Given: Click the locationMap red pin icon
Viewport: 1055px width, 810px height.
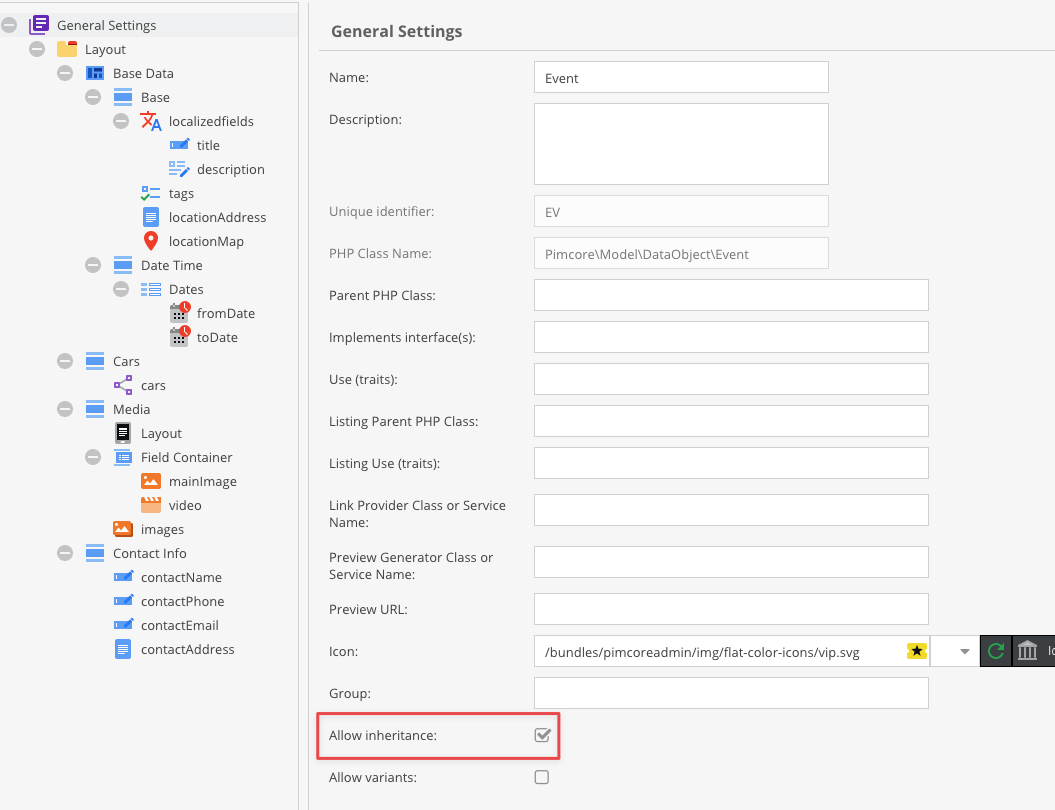Looking at the screenshot, I should click(151, 241).
